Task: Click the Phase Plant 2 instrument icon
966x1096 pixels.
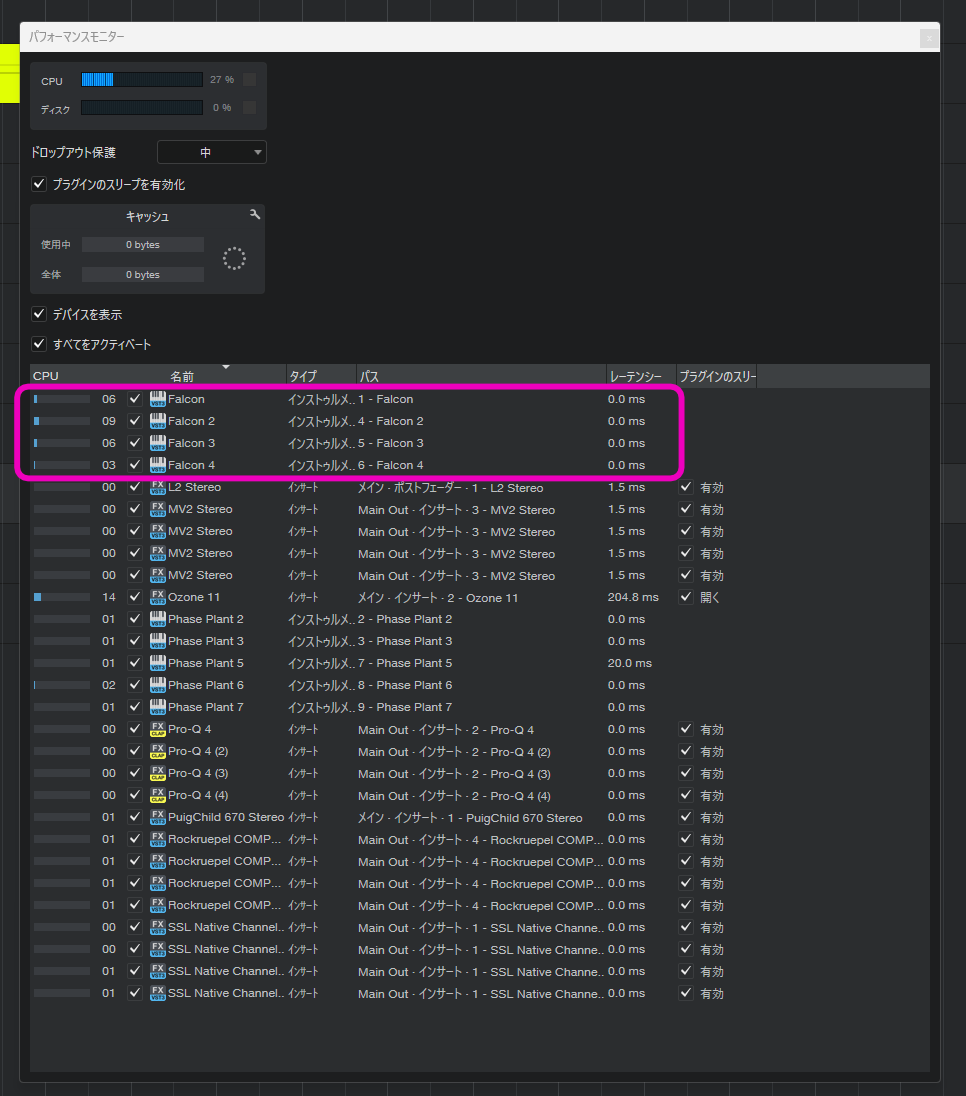Action: pyautogui.click(x=157, y=619)
